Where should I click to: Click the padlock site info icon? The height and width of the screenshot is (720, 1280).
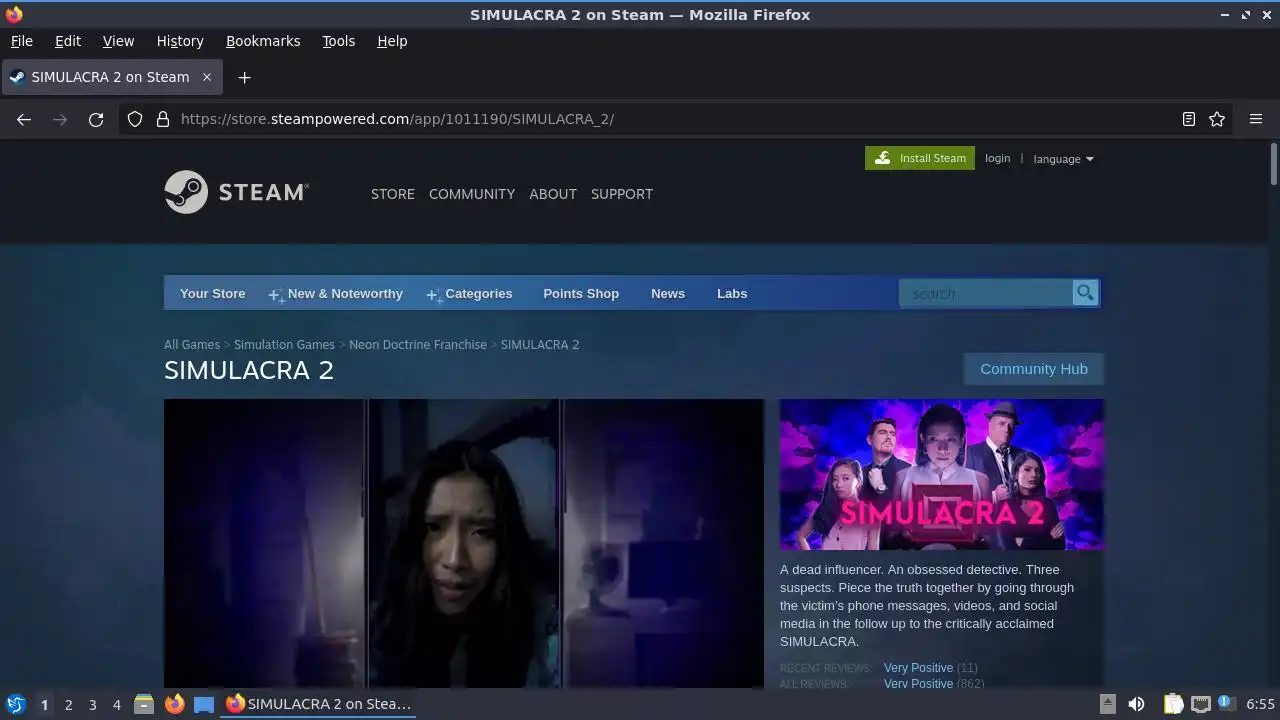pyautogui.click(x=163, y=119)
